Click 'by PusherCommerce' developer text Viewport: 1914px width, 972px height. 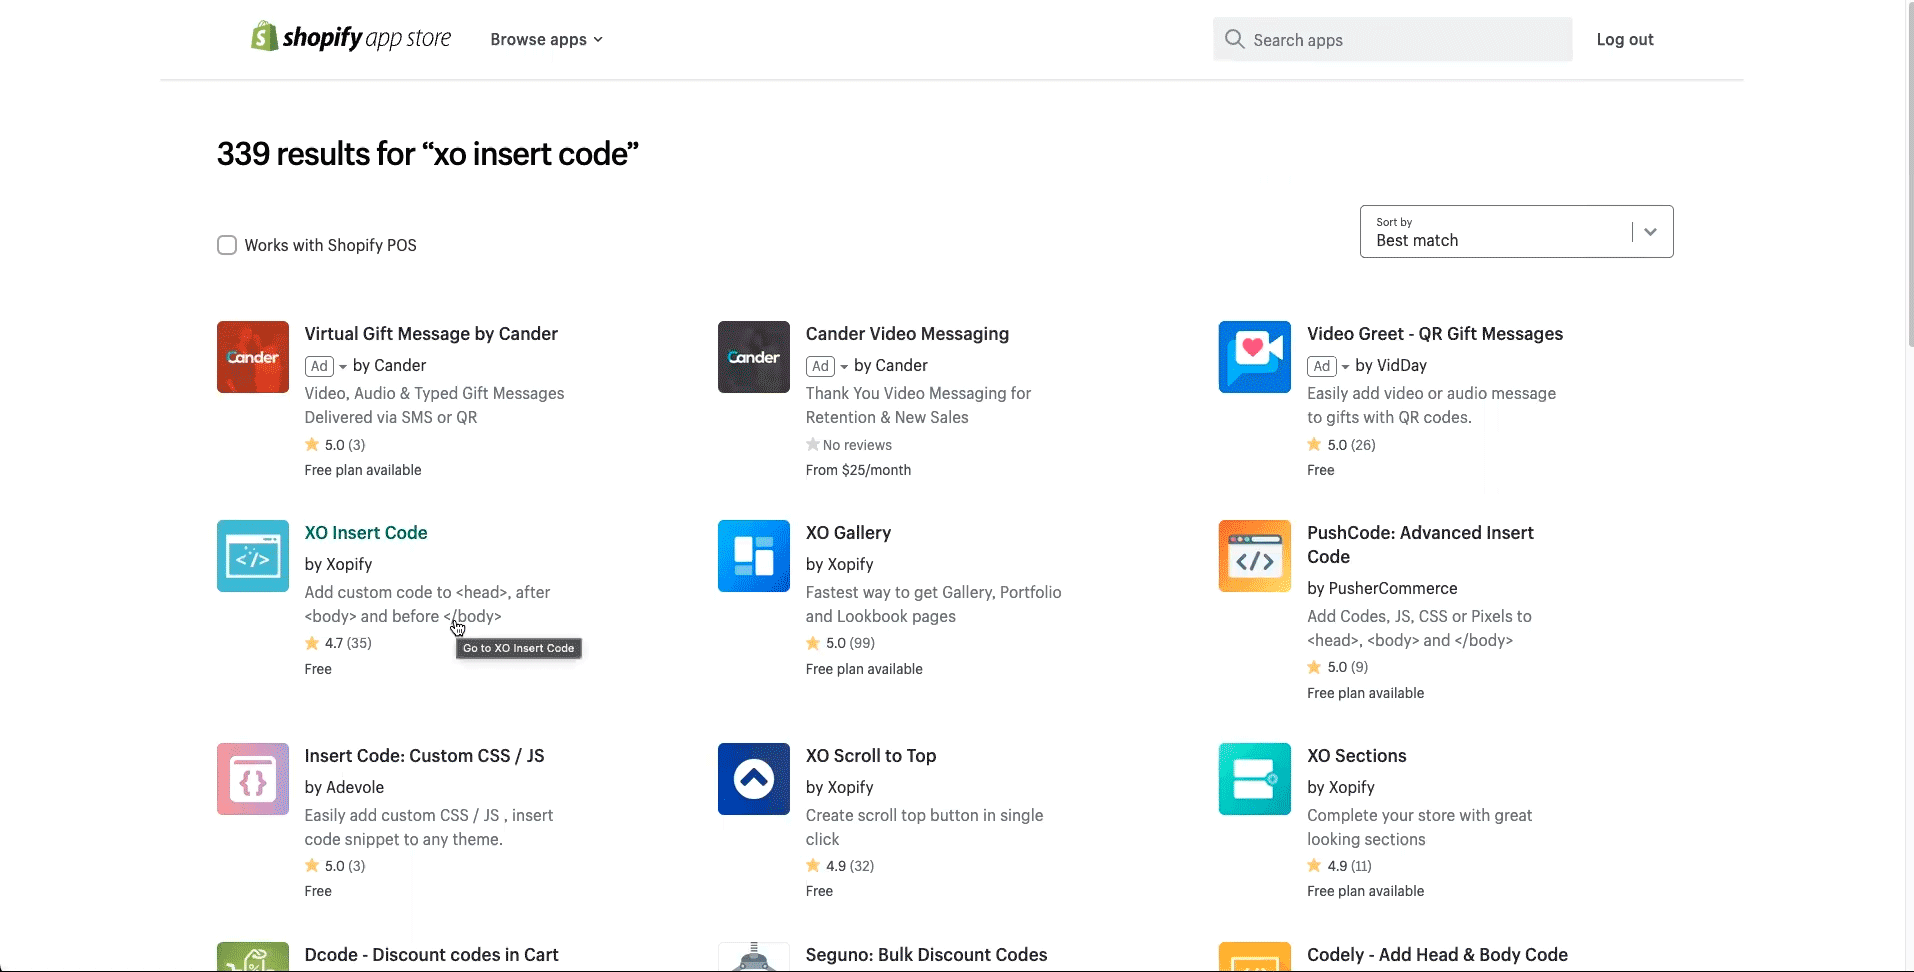pos(1382,588)
